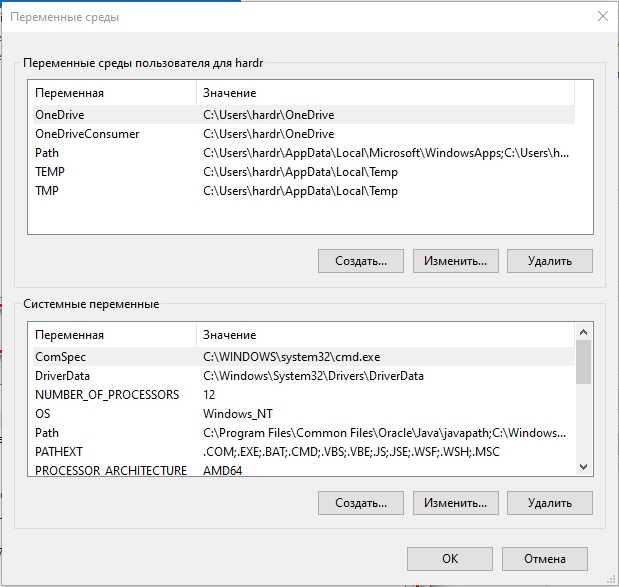Close the Переменные среды dialog
619x587 pixels.
(x=603, y=17)
